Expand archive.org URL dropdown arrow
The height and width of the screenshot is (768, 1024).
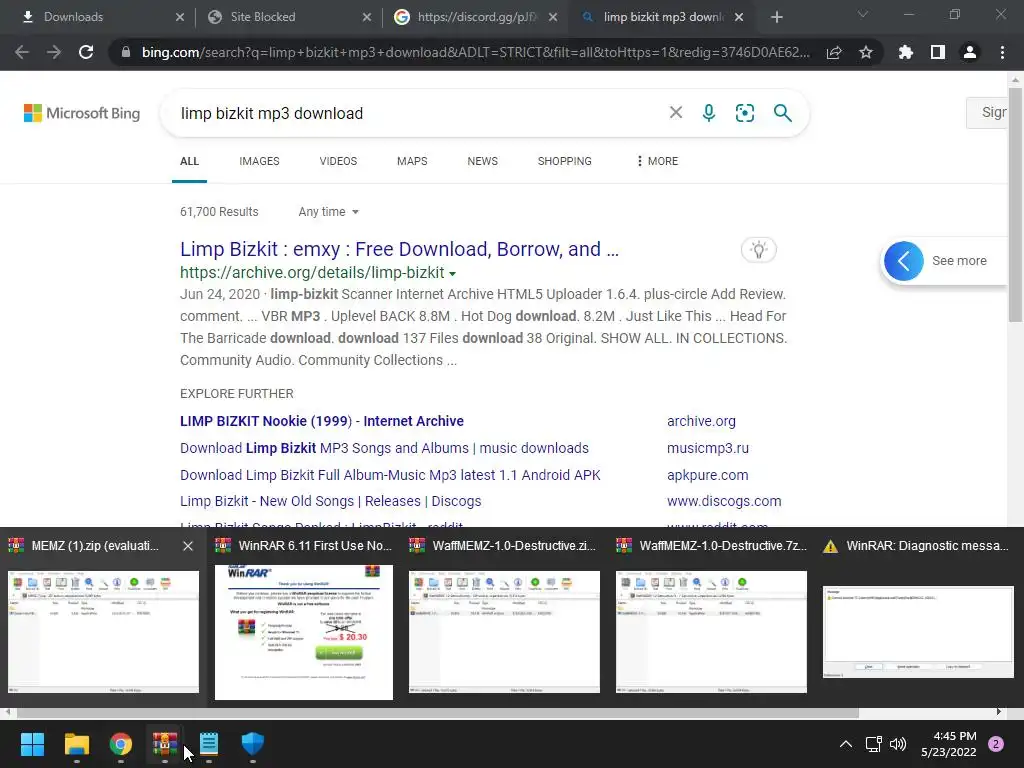453,274
